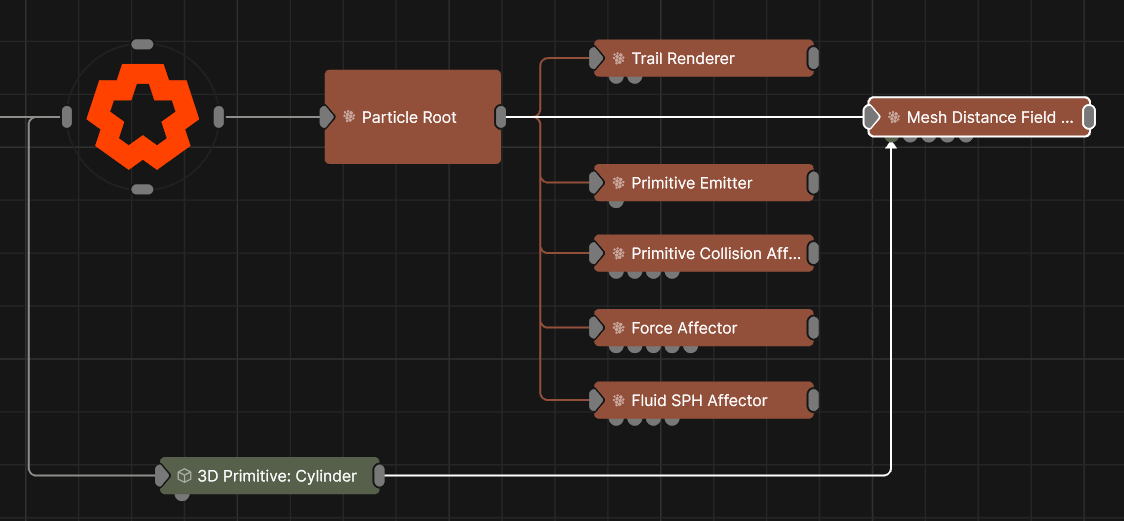The image size is (1124, 521).
Task: Click the root node's top connector pin
Action: 142,45
